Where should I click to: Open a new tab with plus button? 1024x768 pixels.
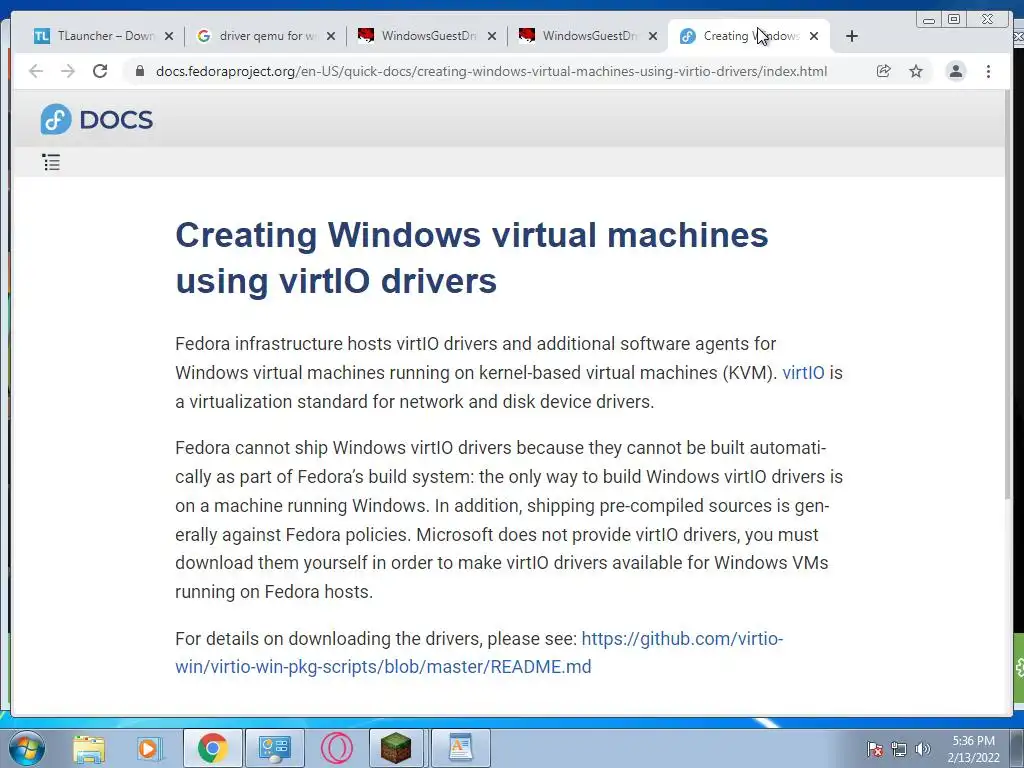coord(852,36)
